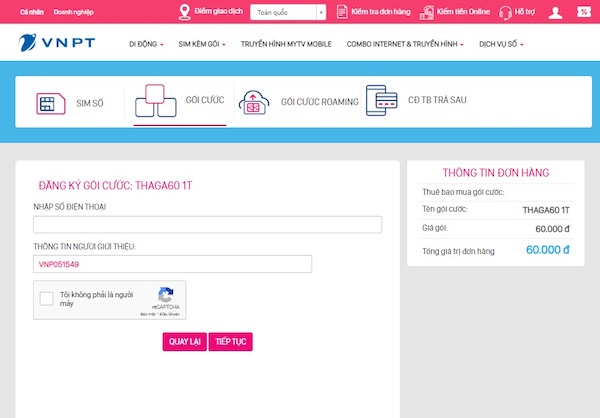Expand the DI ĐỘNG menu
600x418 pixels.
coord(146,44)
